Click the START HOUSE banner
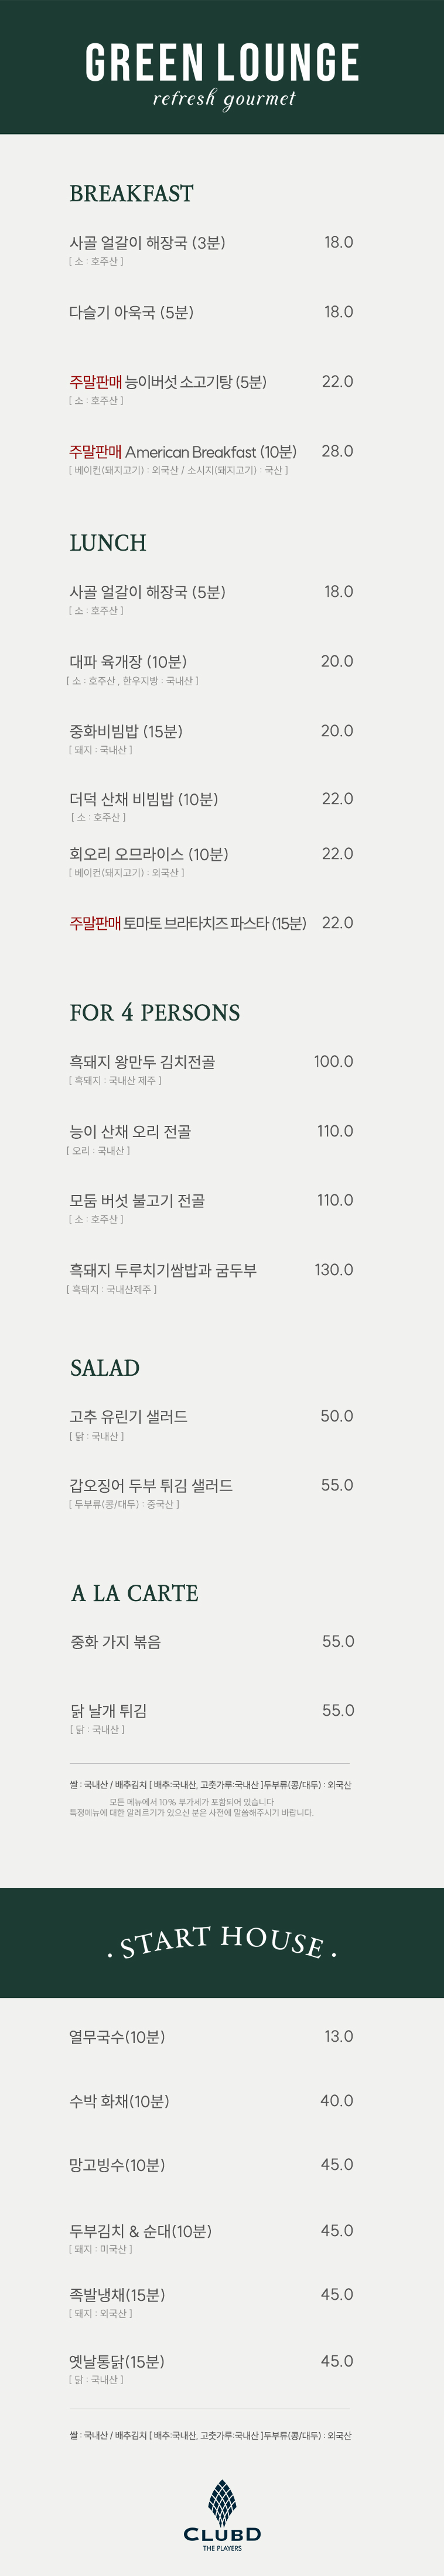Screen dimensions: 444x2576 (x=222, y=1942)
